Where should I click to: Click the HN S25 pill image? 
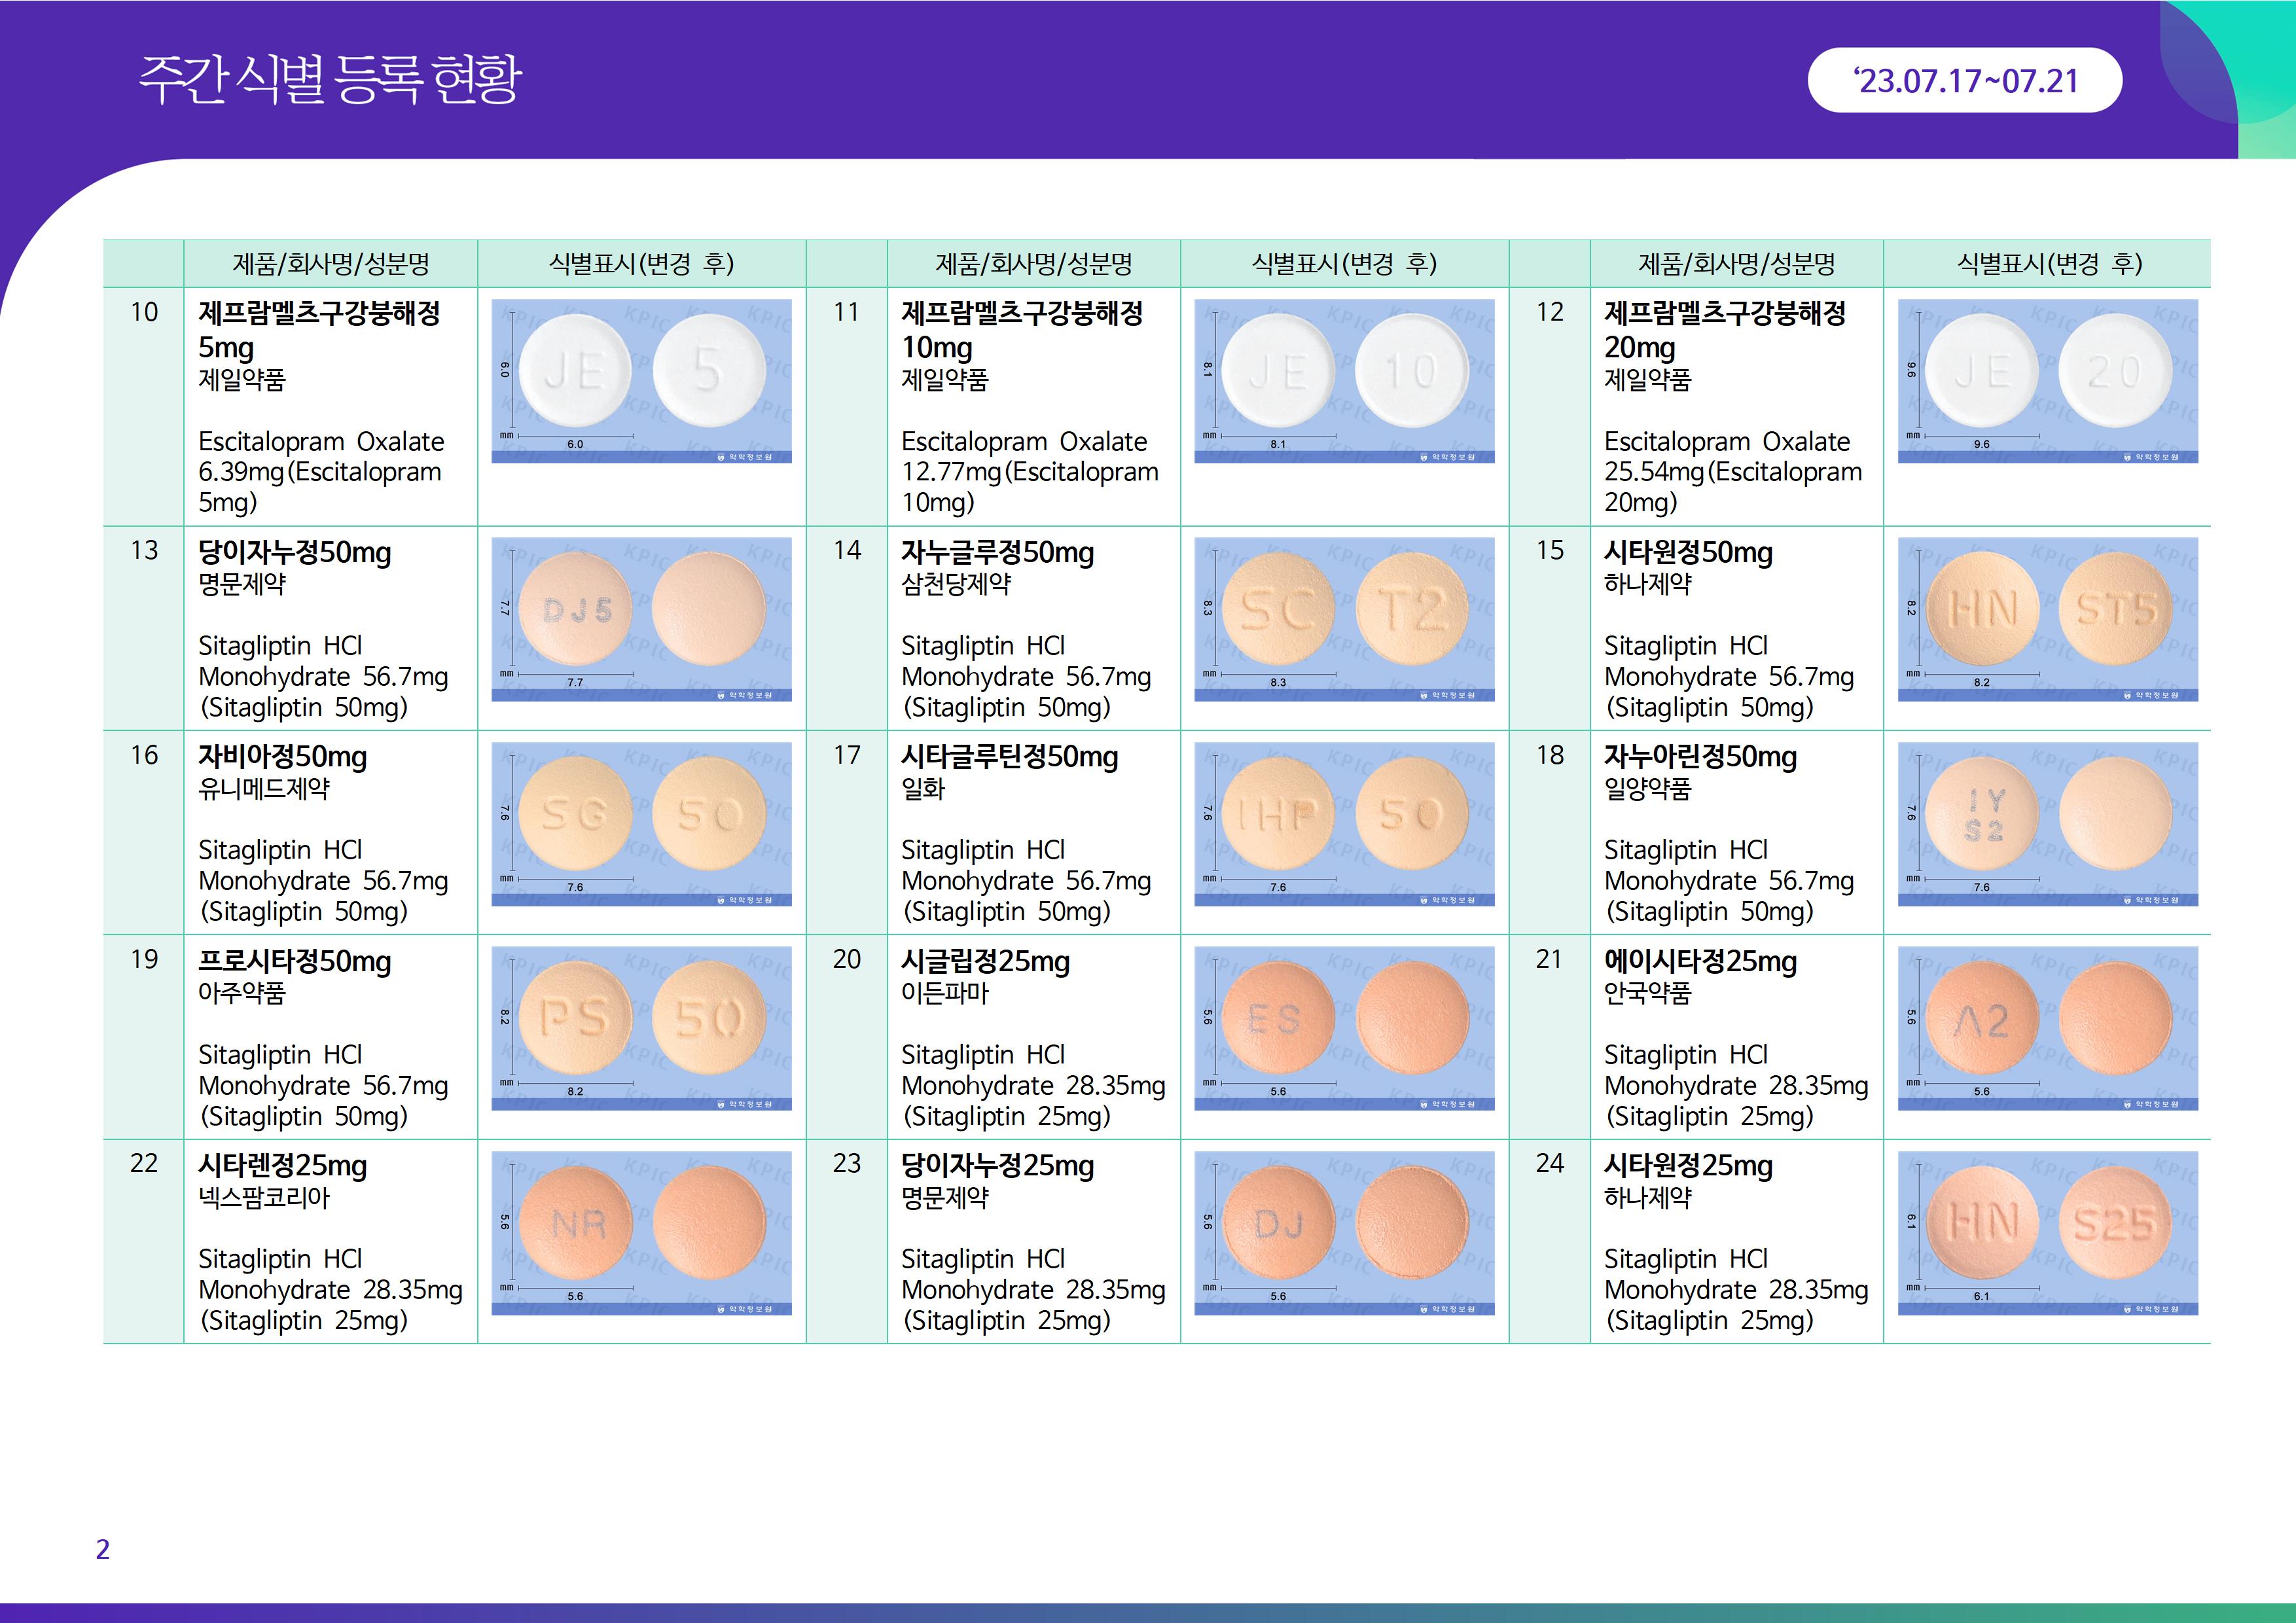(2047, 1233)
